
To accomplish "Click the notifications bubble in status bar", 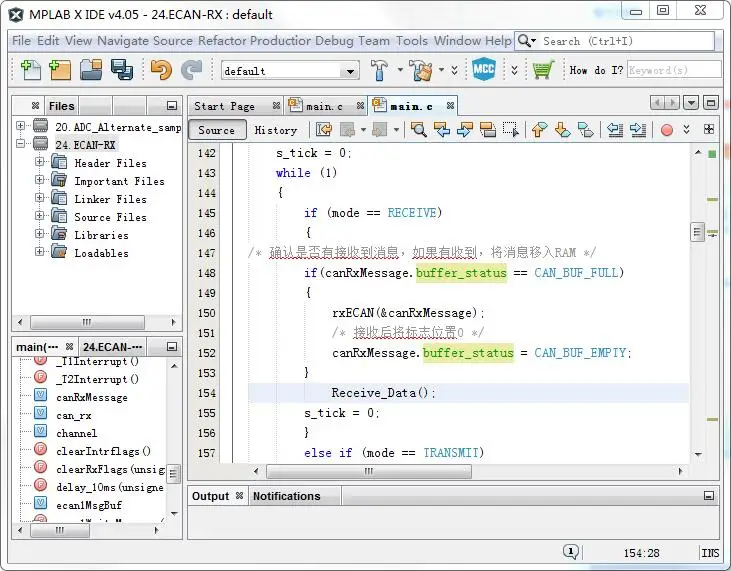I will pos(571,552).
